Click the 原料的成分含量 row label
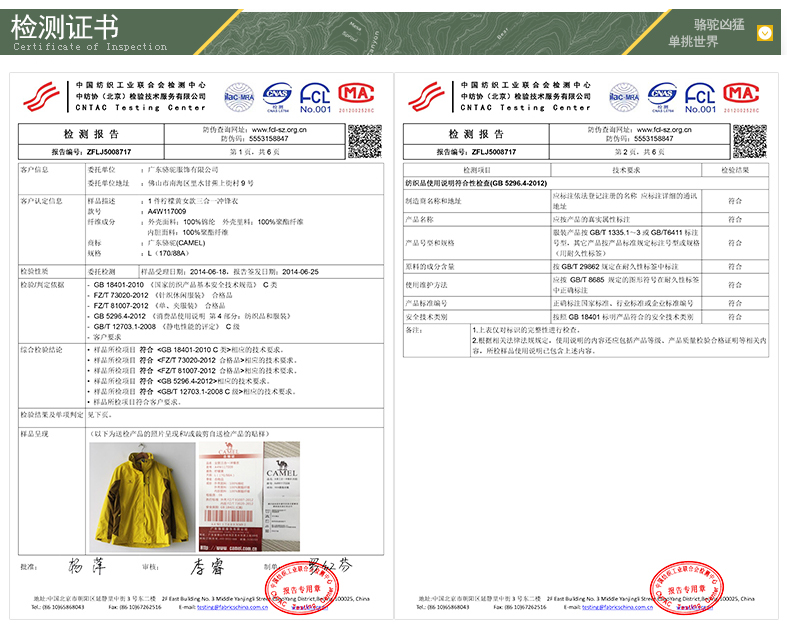This screenshot has width=787, height=632. [x=430, y=267]
